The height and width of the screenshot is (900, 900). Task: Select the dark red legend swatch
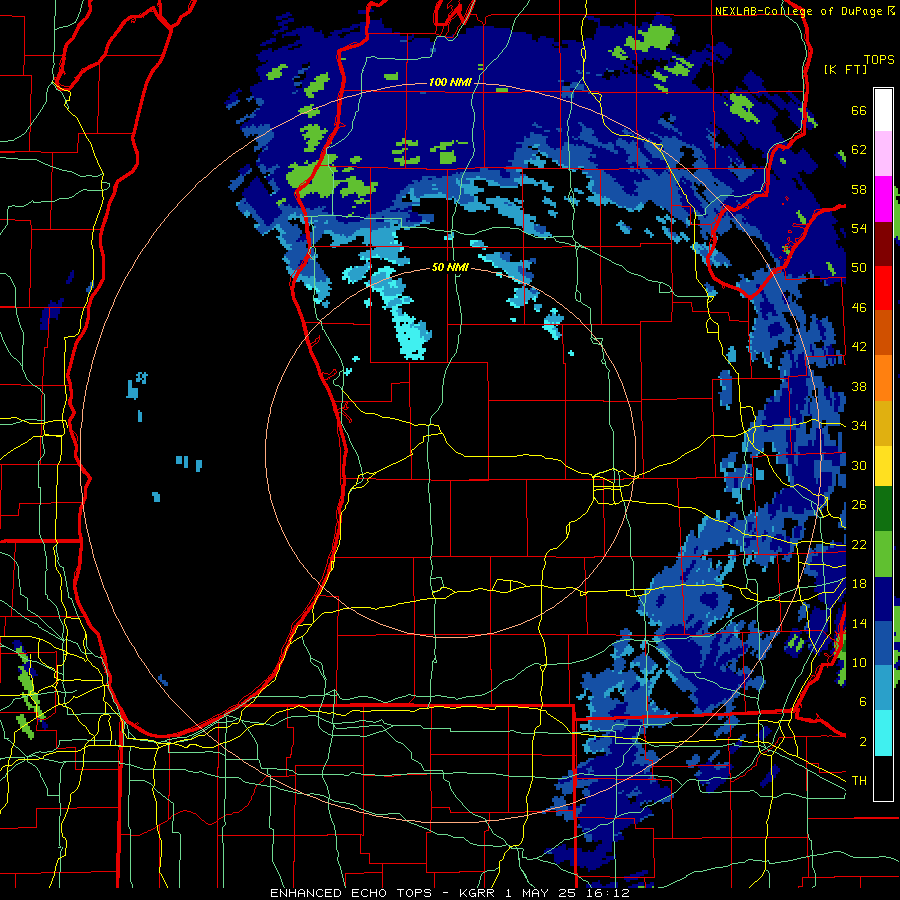click(883, 244)
